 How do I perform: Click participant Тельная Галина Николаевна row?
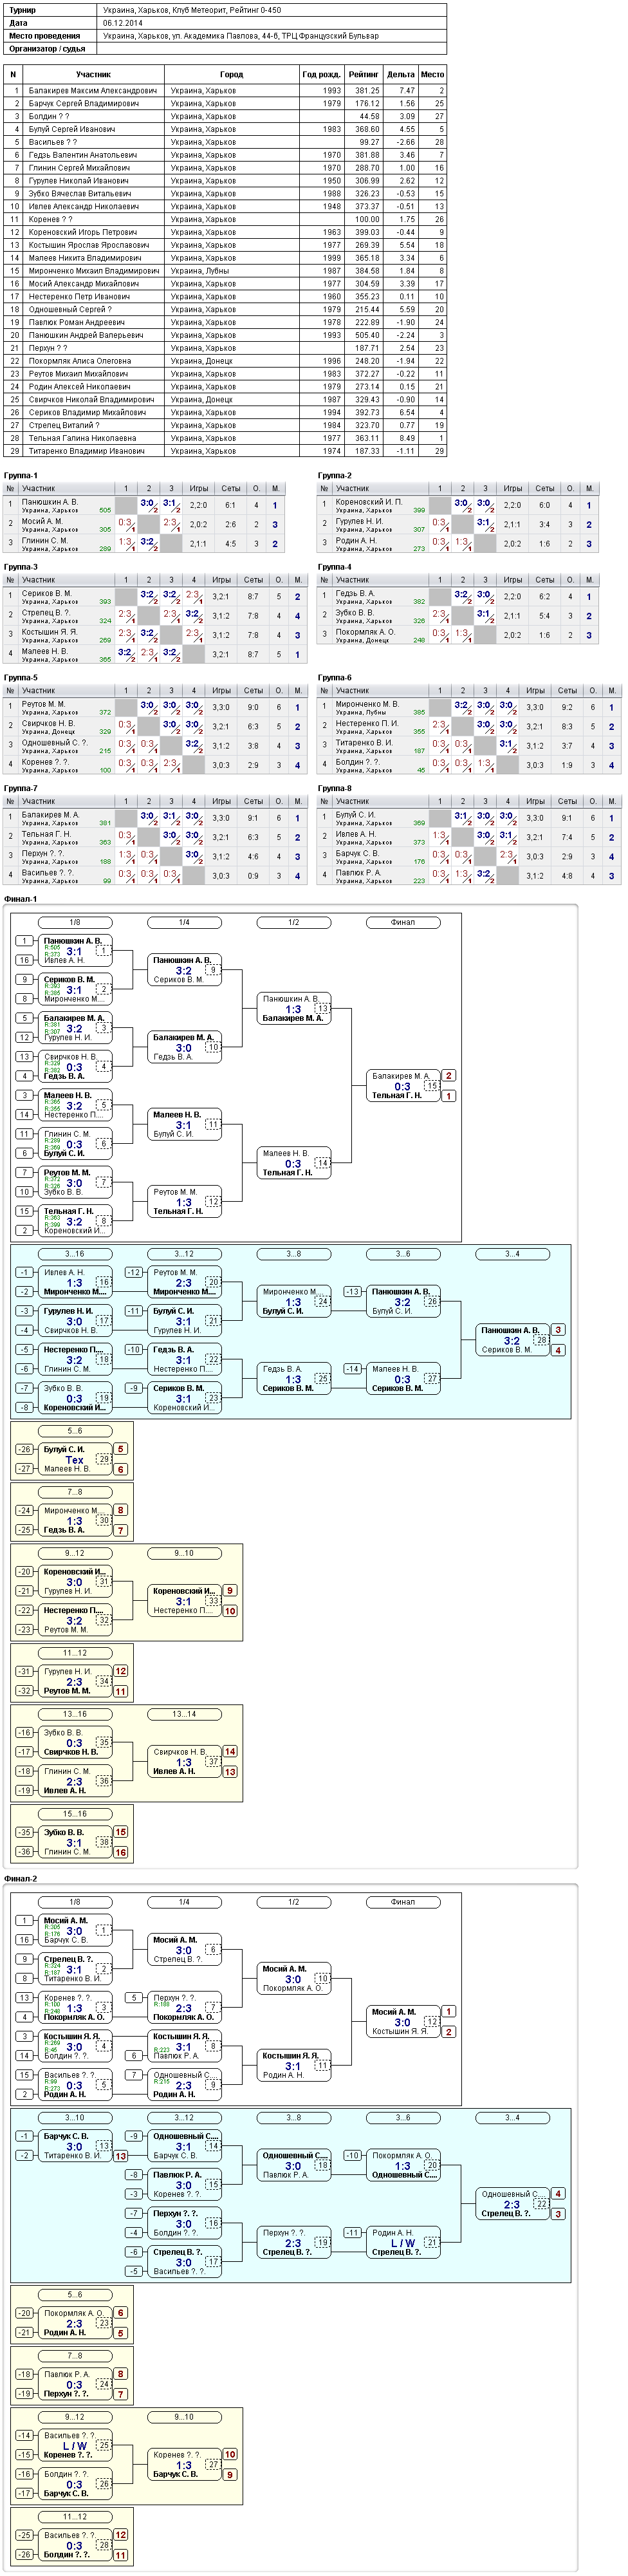click(x=225, y=438)
